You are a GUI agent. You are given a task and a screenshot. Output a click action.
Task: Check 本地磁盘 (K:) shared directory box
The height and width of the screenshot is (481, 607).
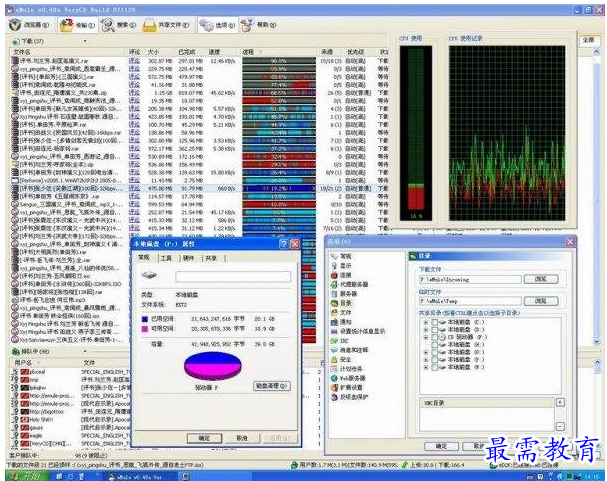[x=435, y=345]
